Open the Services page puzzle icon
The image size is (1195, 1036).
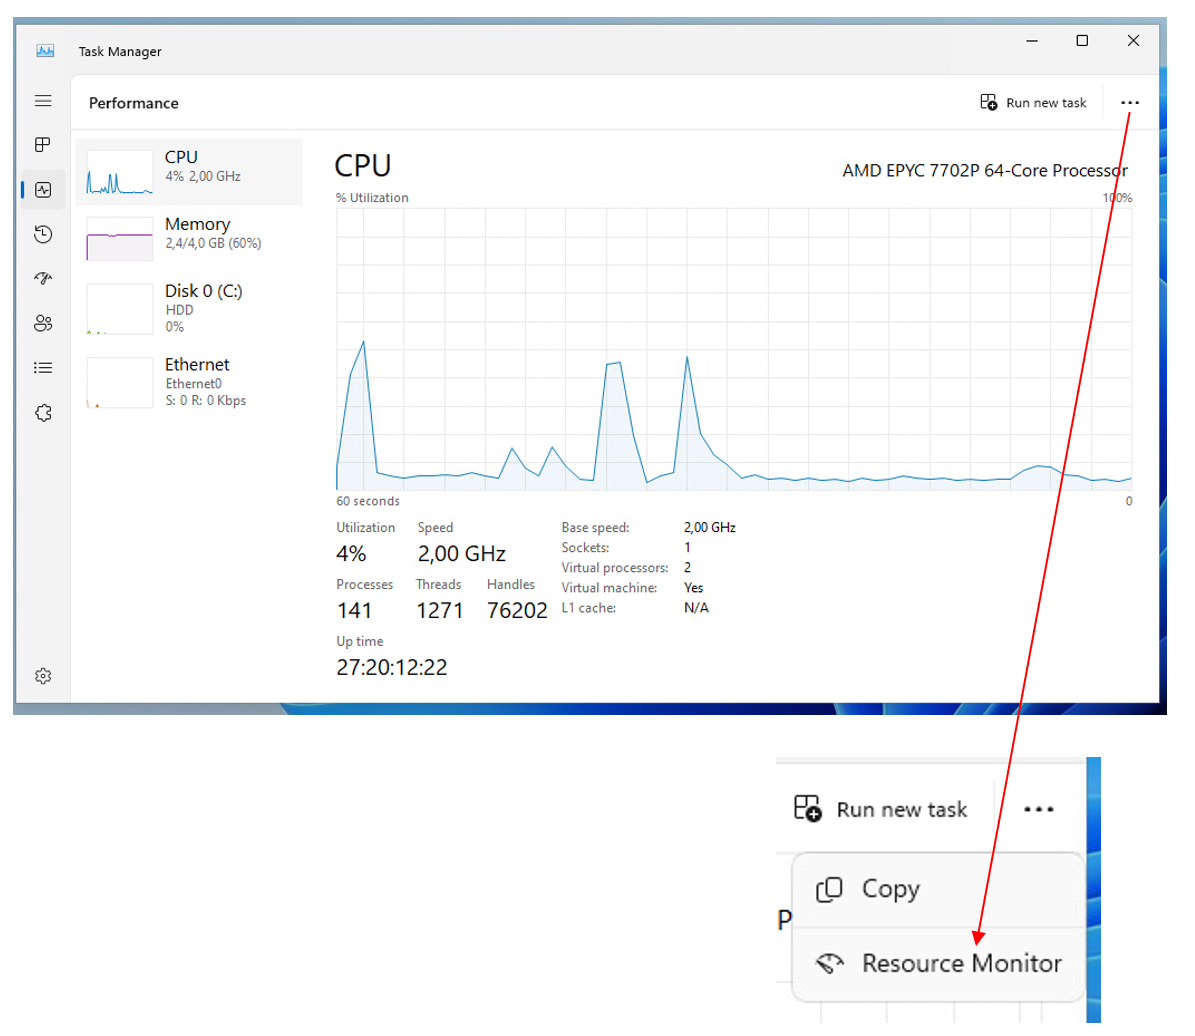click(43, 413)
